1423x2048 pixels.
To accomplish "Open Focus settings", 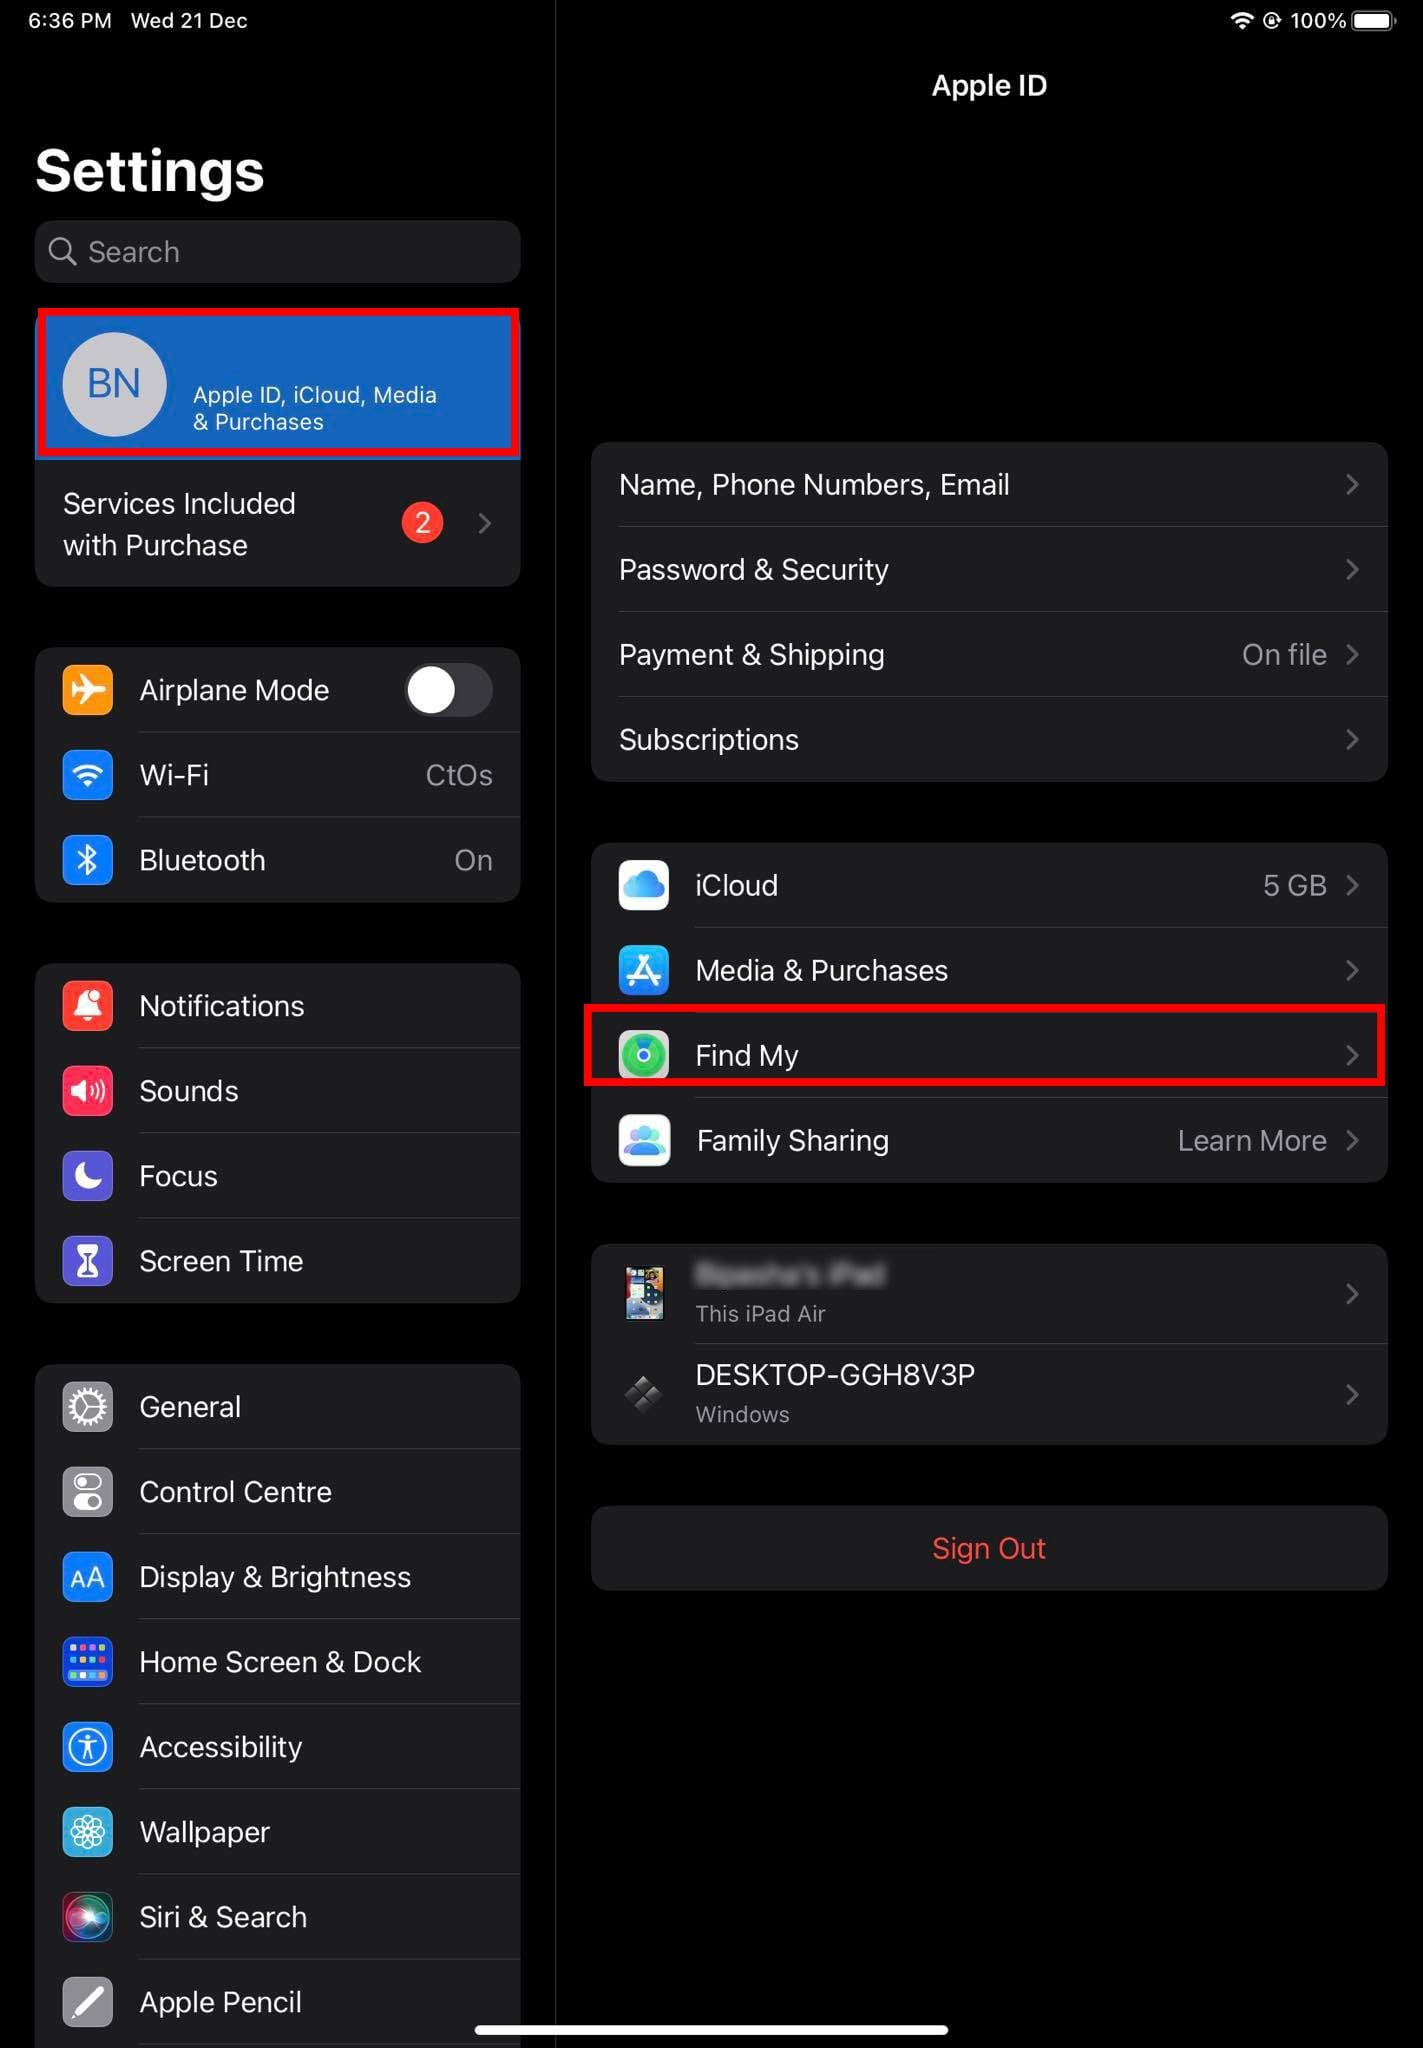I will pyautogui.click(x=278, y=1176).
